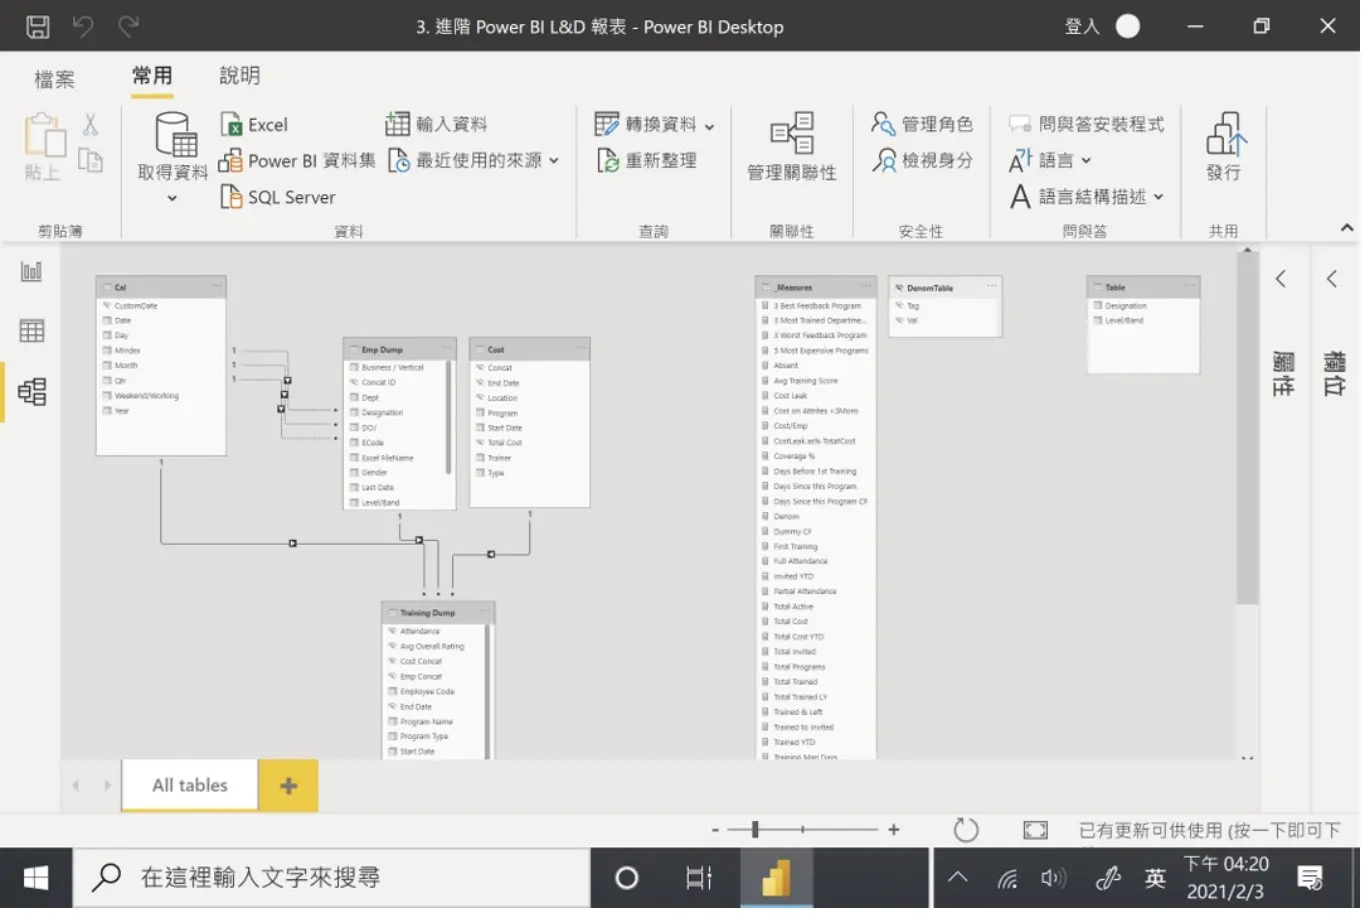
Task: Select Model view sidebar icon
Action: click(x=32, y=392)
